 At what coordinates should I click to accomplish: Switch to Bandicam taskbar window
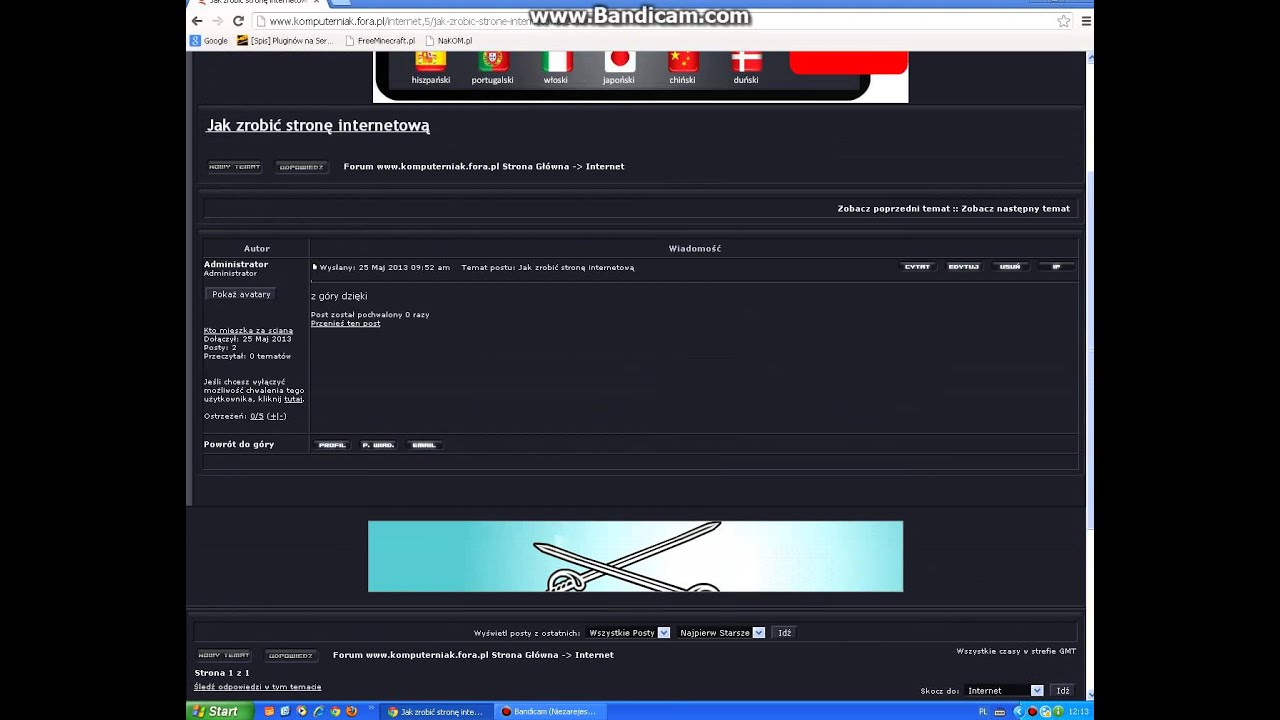tap(548, 712)
